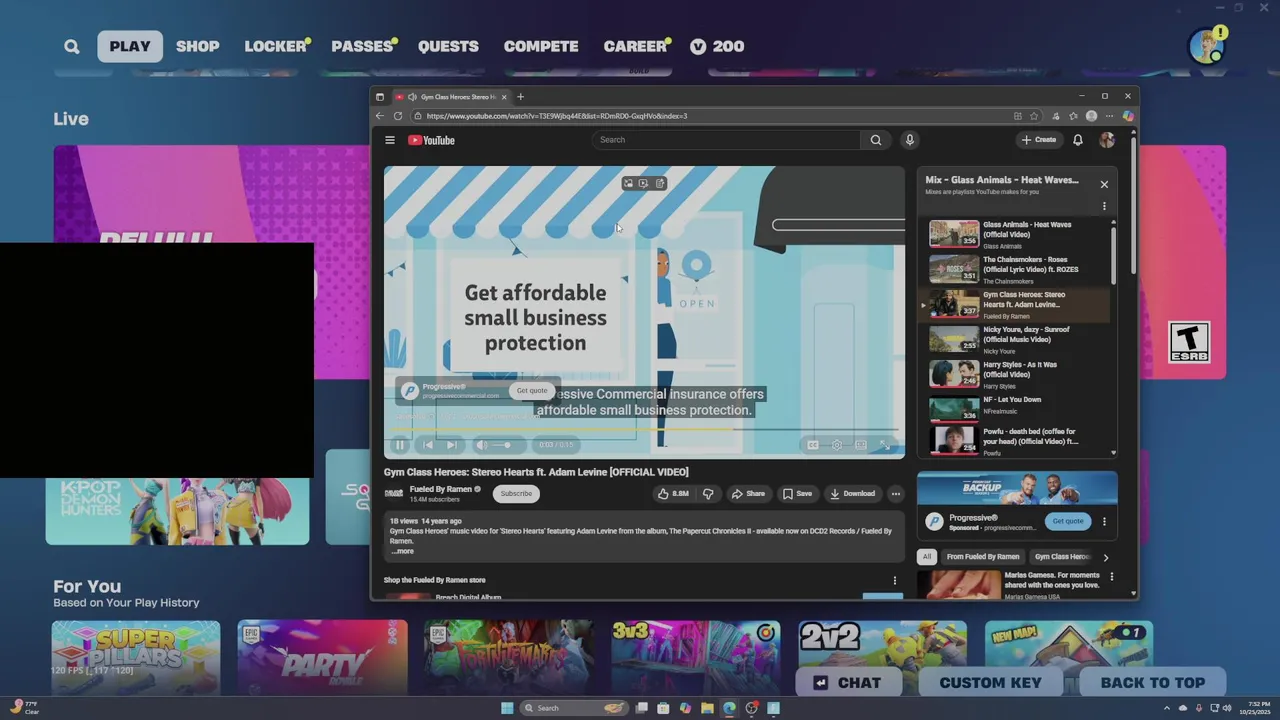Open YouTube notifications bell
Image resolution: width=1280 pixels, height=720 pixels.
coord(1078,140)
